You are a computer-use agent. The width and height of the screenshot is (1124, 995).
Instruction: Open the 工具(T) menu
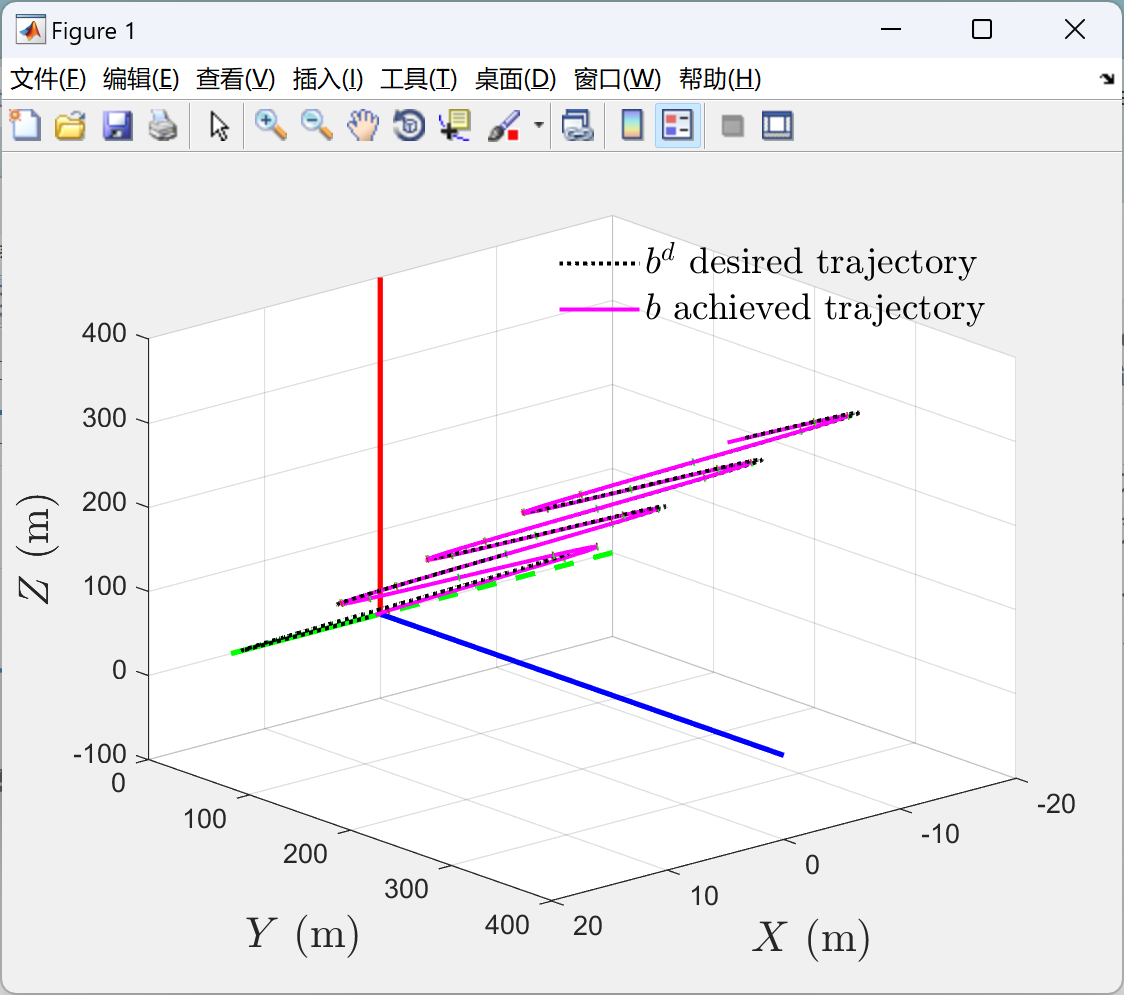click(419, 79)
